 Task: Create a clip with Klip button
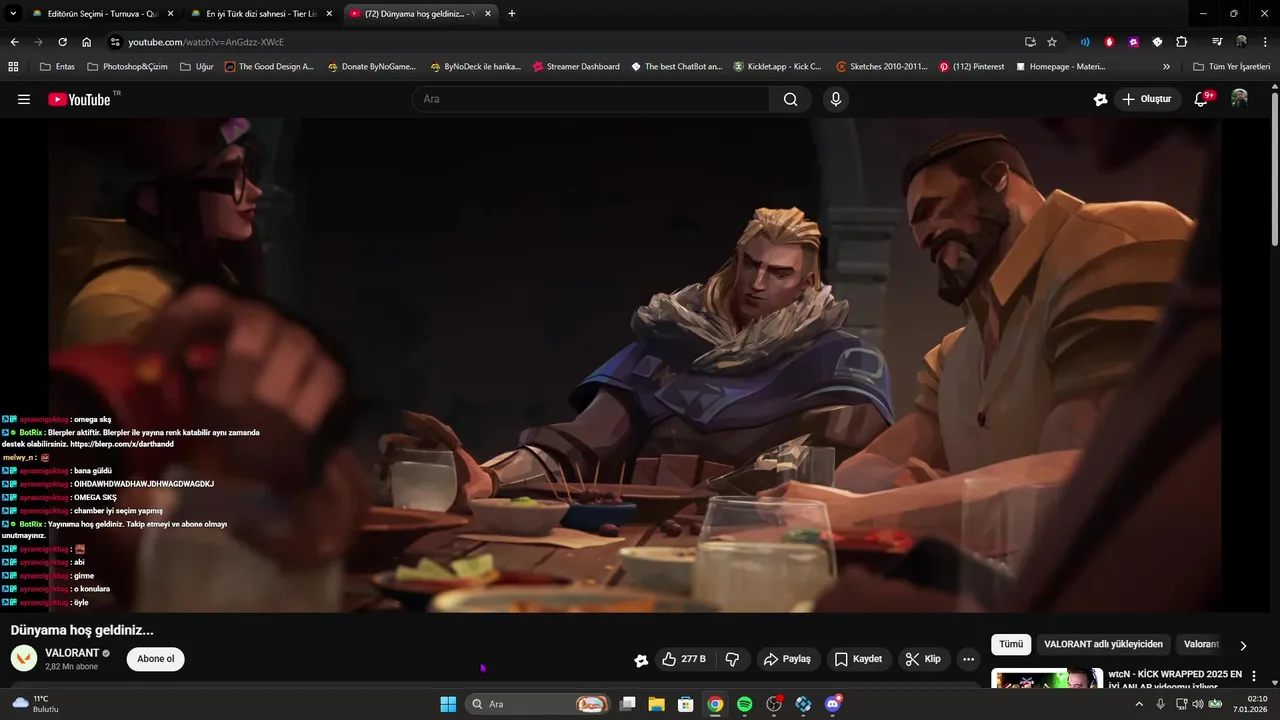[x=923, y=659]
